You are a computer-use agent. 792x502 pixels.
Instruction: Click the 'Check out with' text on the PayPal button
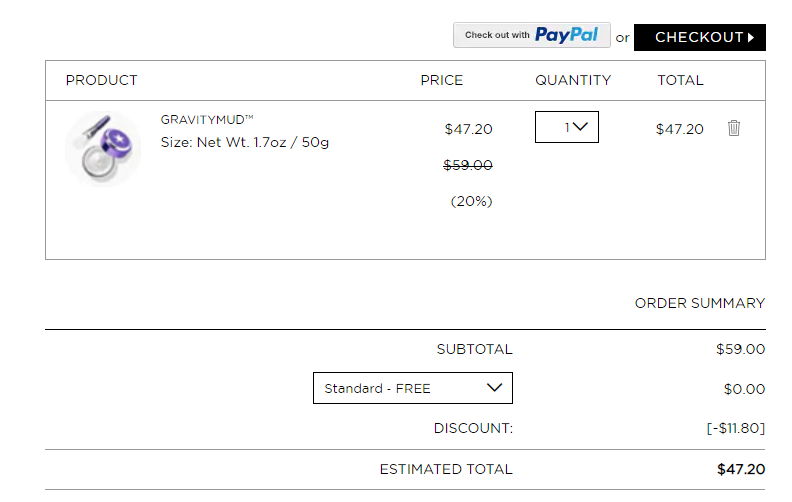[497, 35]
